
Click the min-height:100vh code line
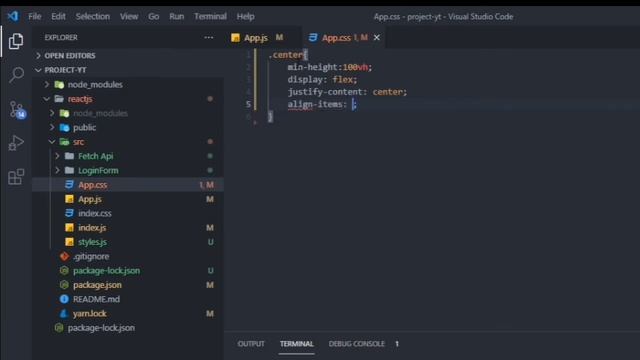330,67
